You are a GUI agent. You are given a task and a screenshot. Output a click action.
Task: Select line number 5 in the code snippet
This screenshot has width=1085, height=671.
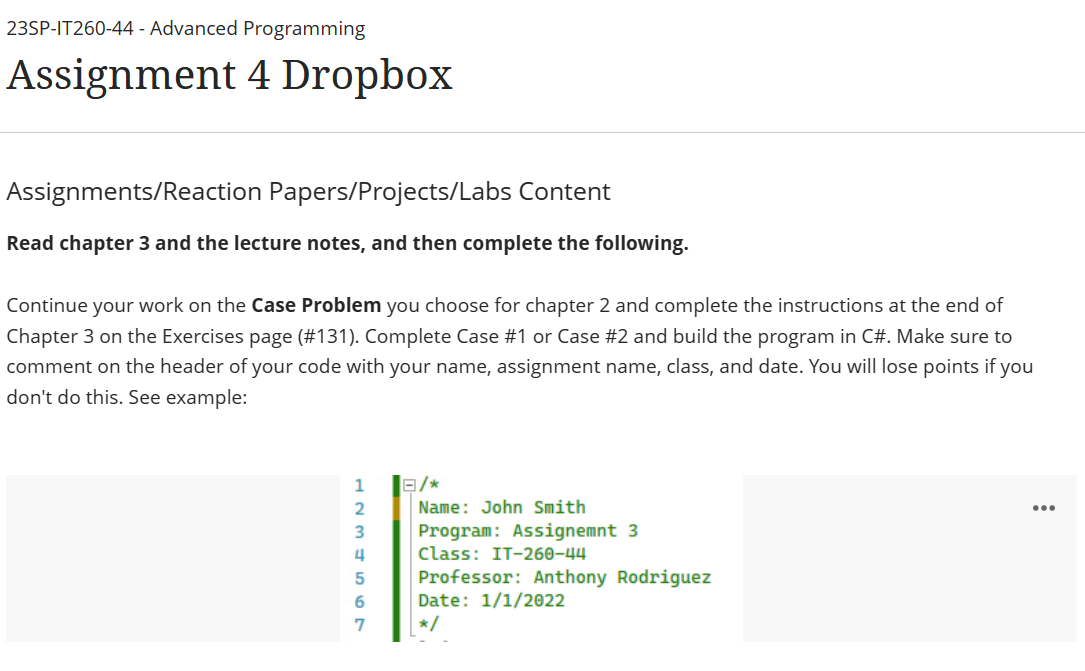click(357, 577)
